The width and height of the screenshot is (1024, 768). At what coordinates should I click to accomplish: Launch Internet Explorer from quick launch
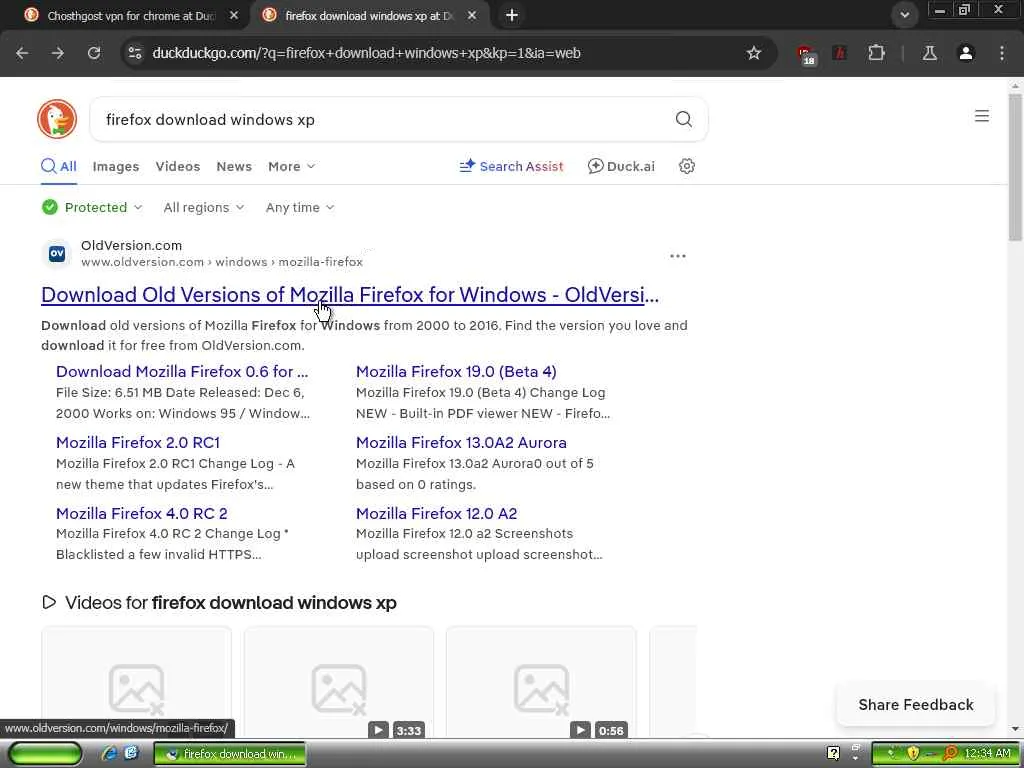(x=108, y=754)
